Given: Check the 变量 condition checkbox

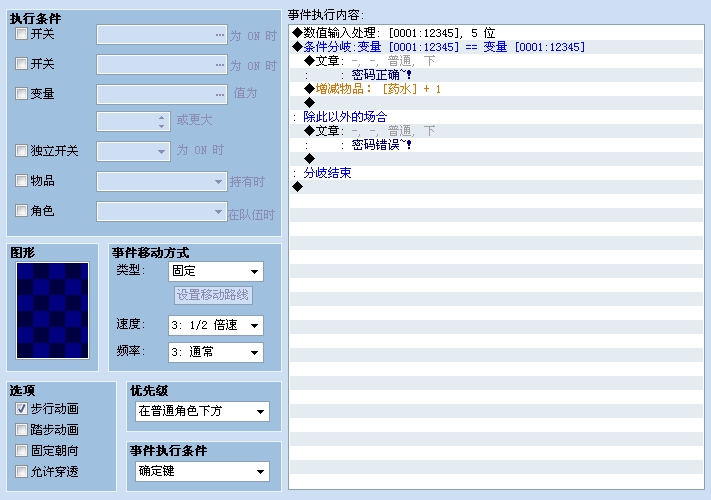Looking at the screenshot, I should 21,93.
